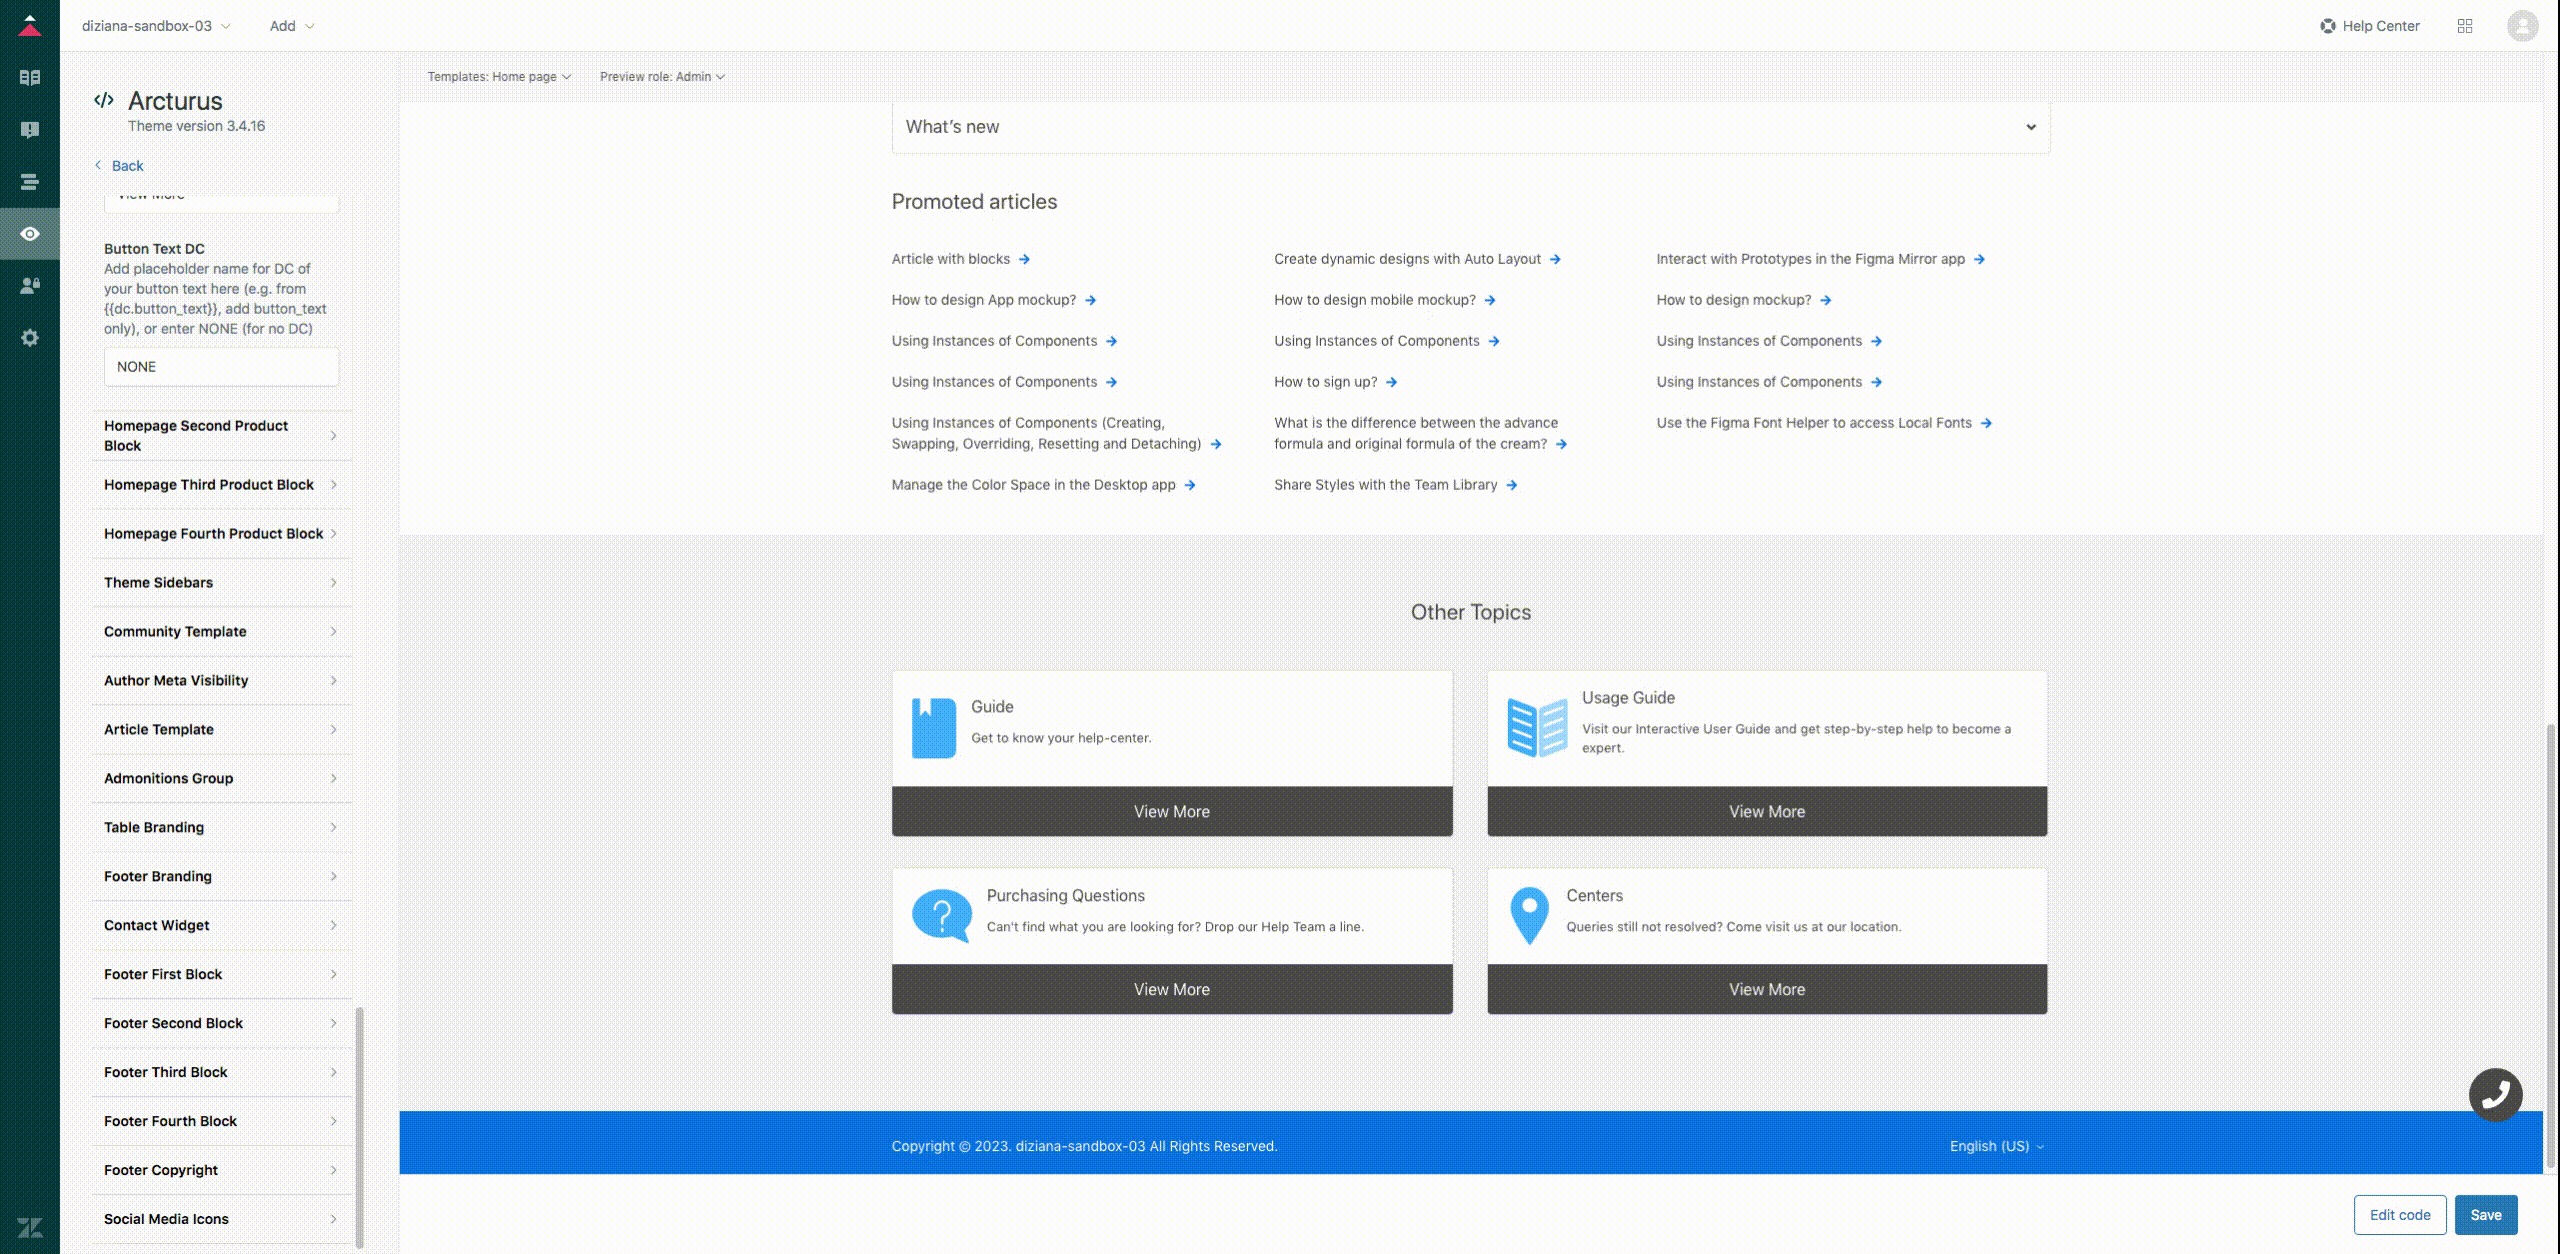Expand the Footer Fourth Block section
Image resolution: width=2560 pixels, height=1254 pixels.
point(221,1122)
